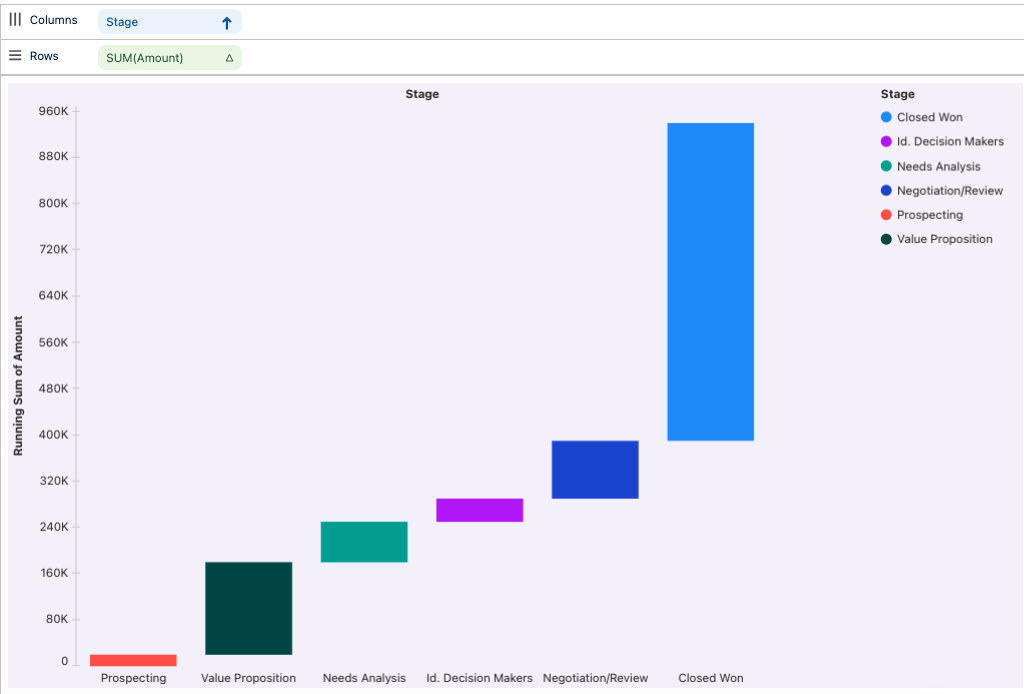
Task: Click the Value Proposition legend color dot
Action: pyautogui.click(x=886, y=239)
